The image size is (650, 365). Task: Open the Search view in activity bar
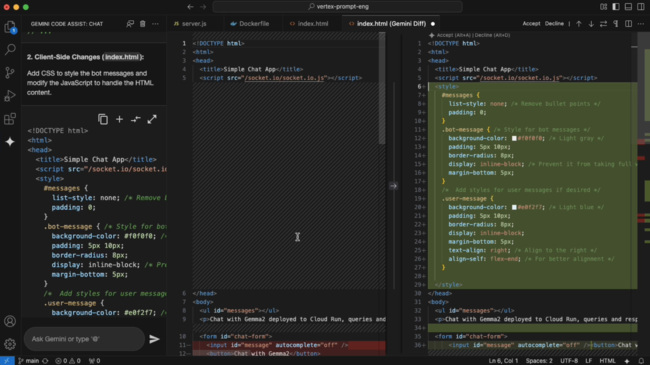[10, 50]
